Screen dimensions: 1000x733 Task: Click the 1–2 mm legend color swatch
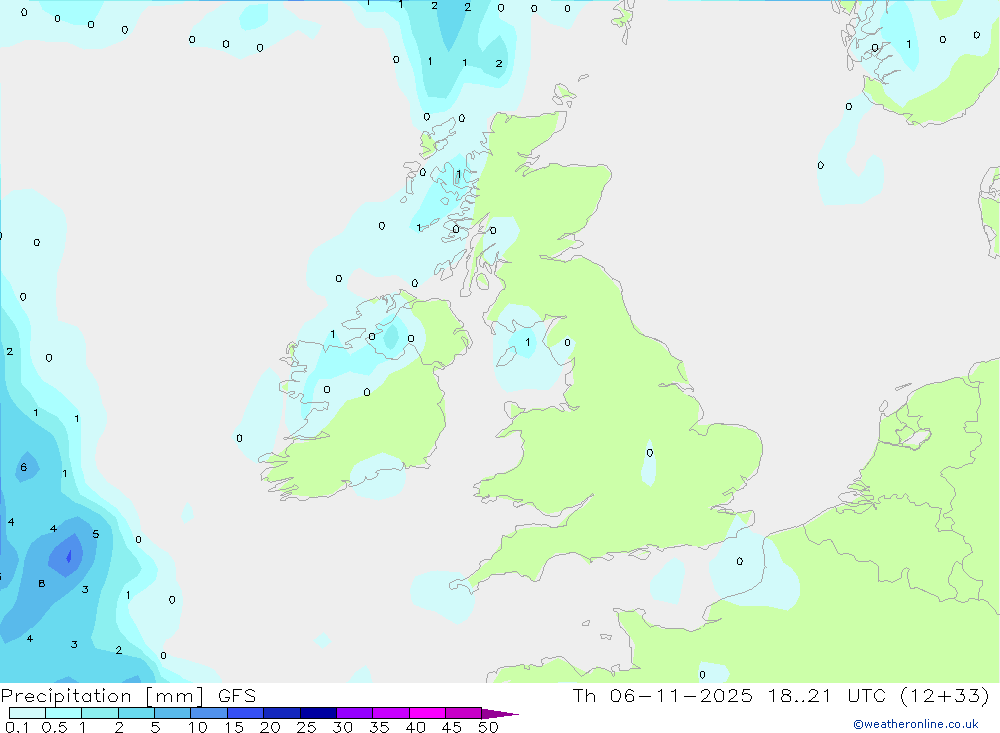[99, 713]
